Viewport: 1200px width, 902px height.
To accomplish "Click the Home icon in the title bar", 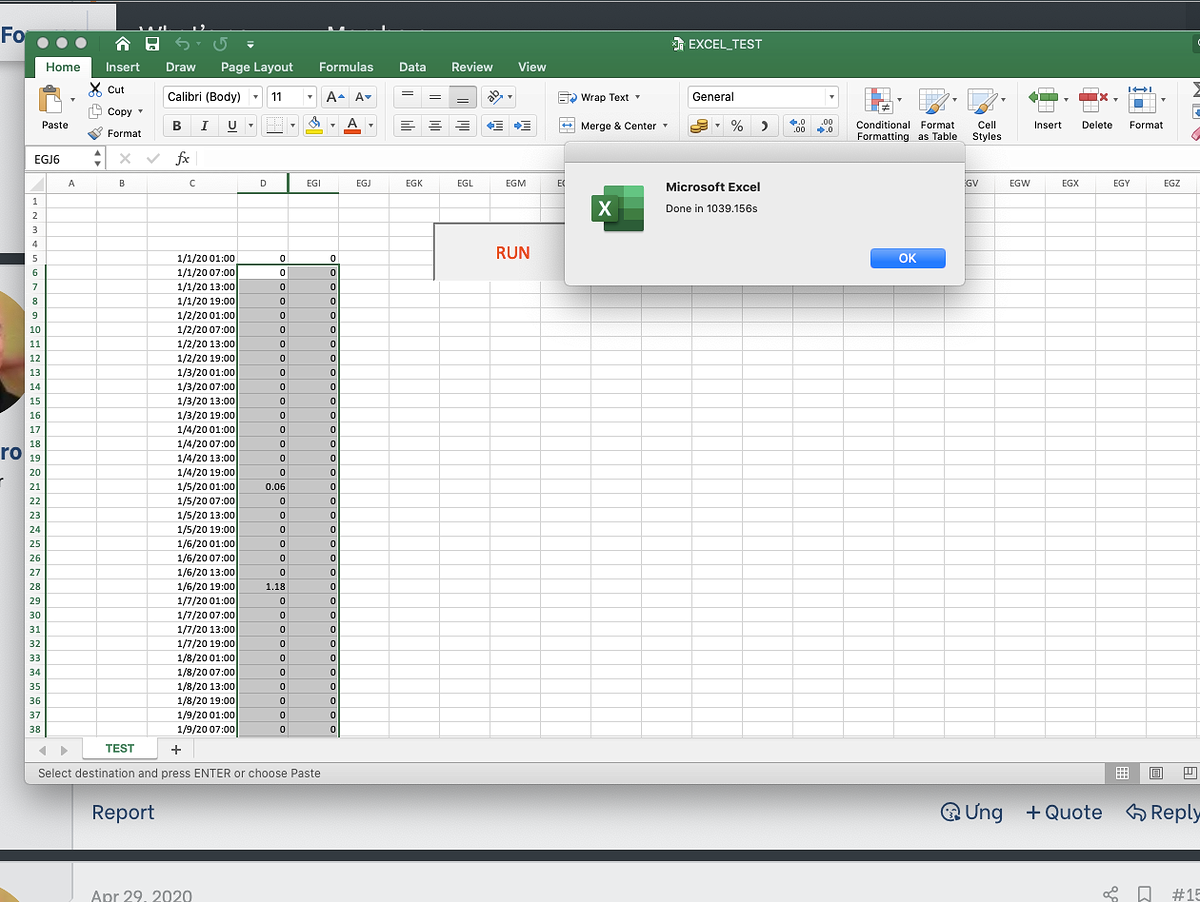I will 123,44.
